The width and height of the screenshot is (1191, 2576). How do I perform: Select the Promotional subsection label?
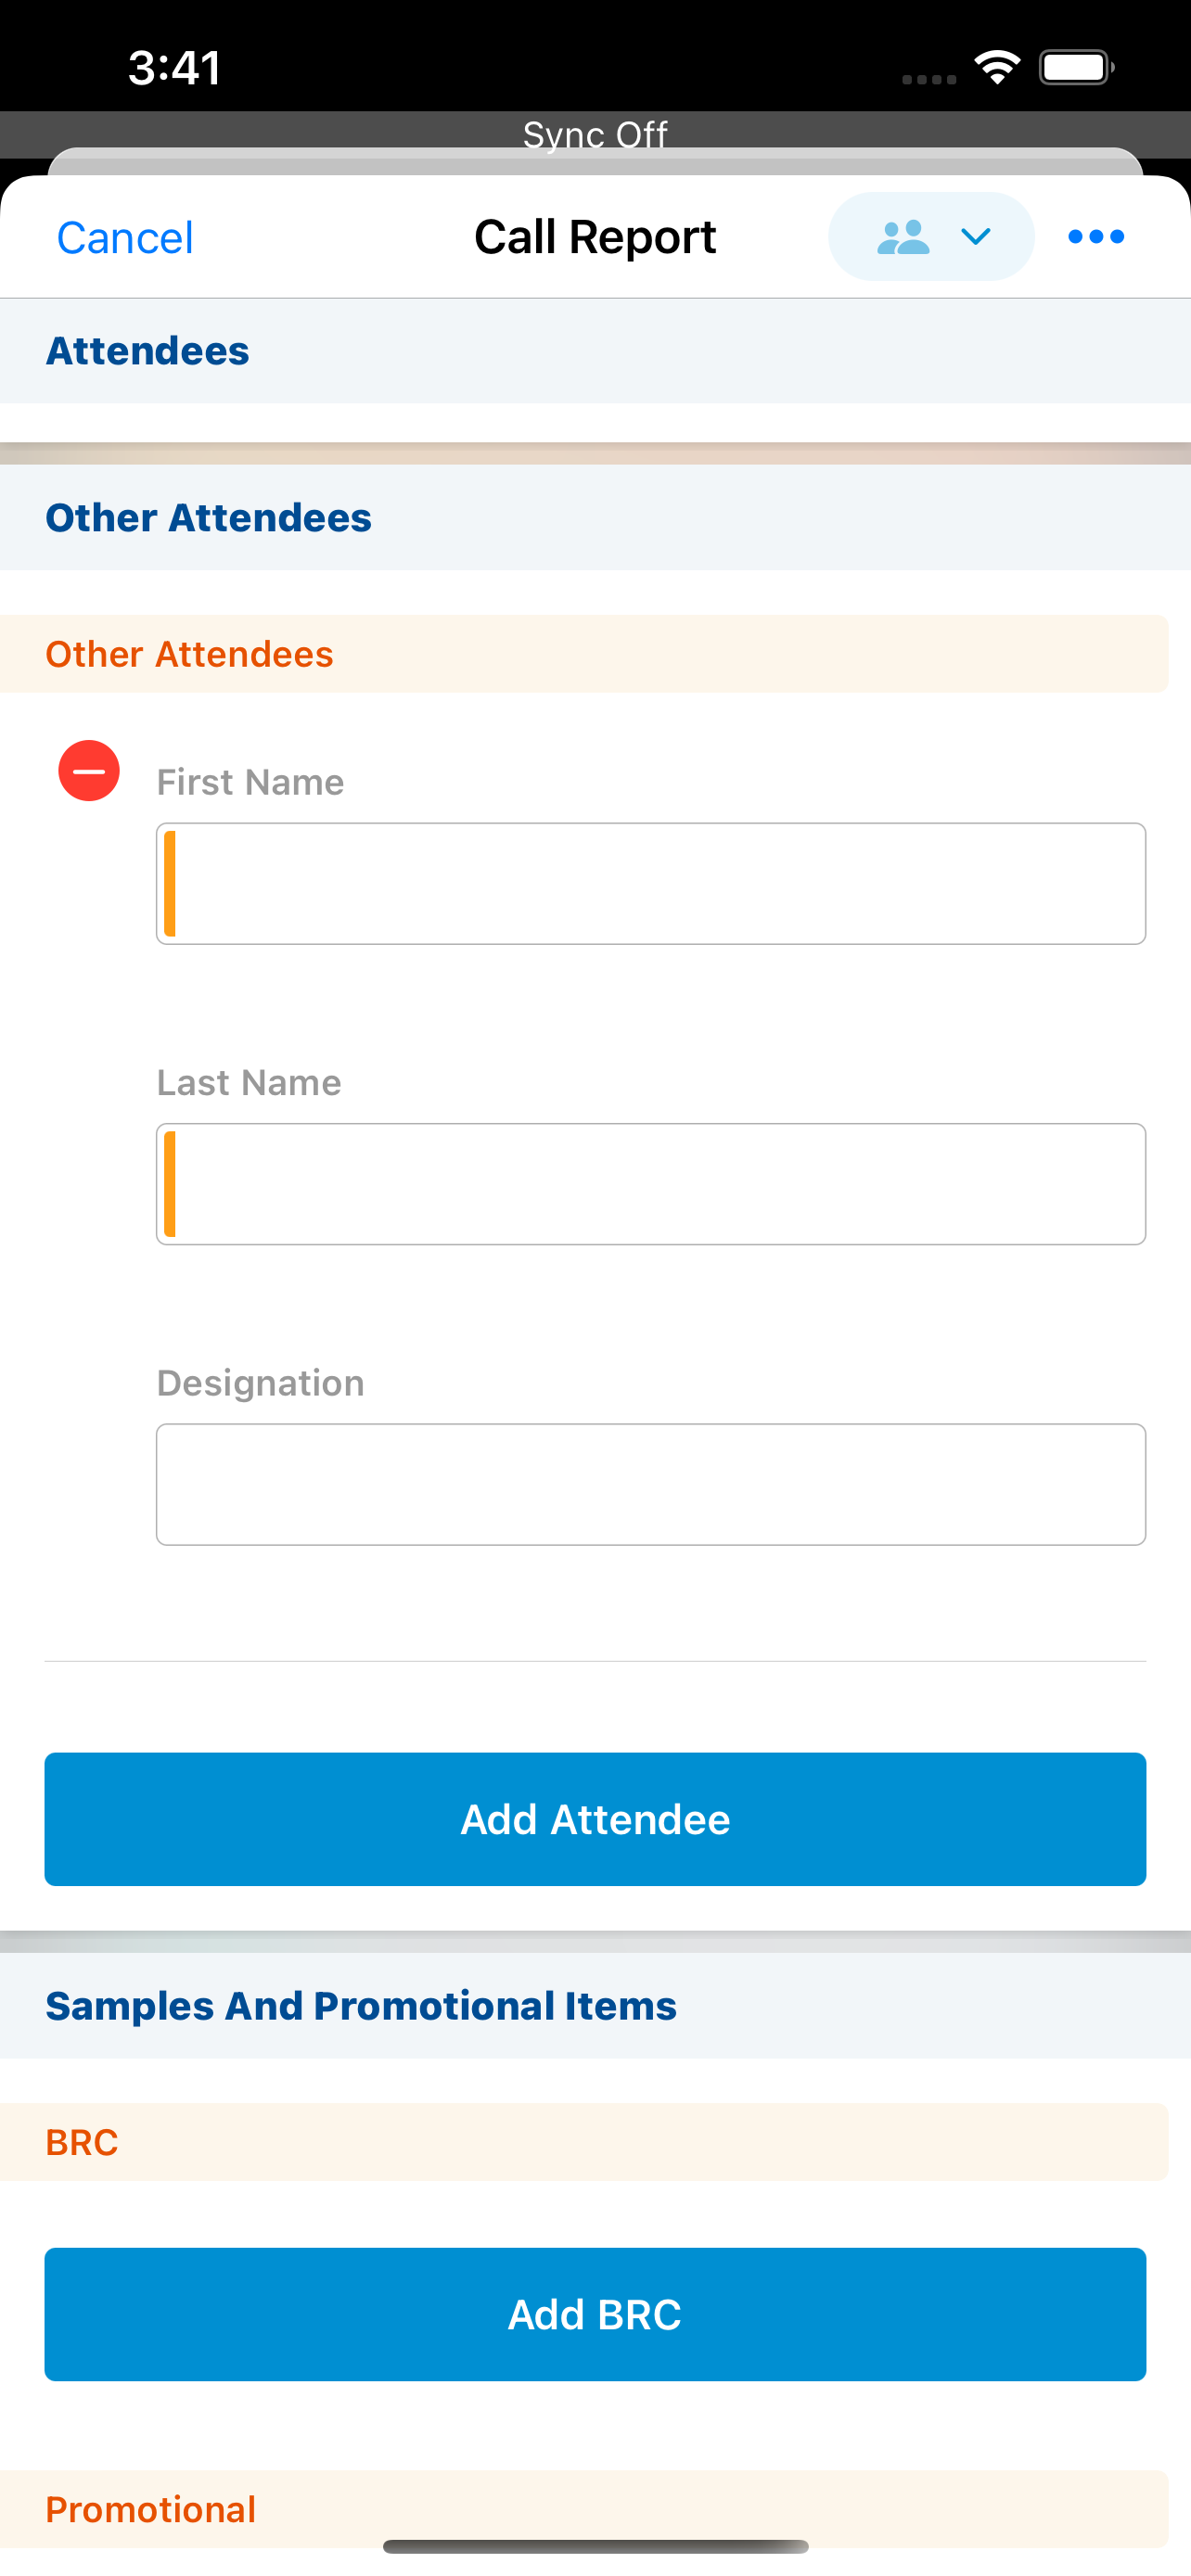pos(151,2509)
